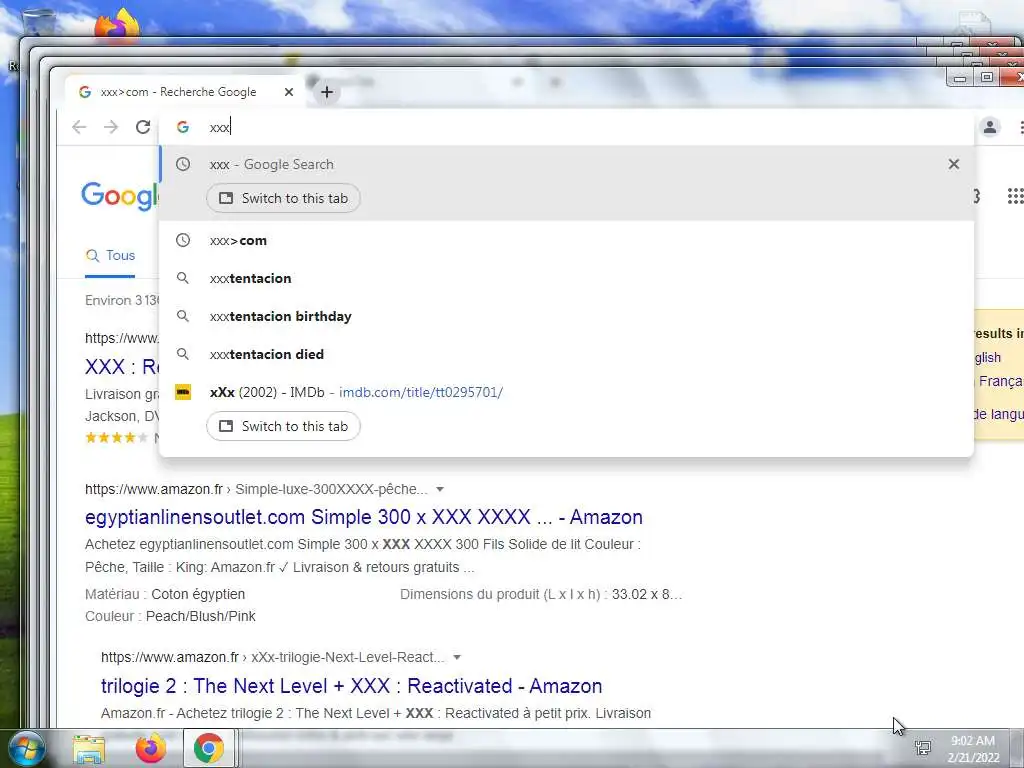Expand the arrow next to xXx-trilogie-Next-Level-React URL

(x=457, y=657)
